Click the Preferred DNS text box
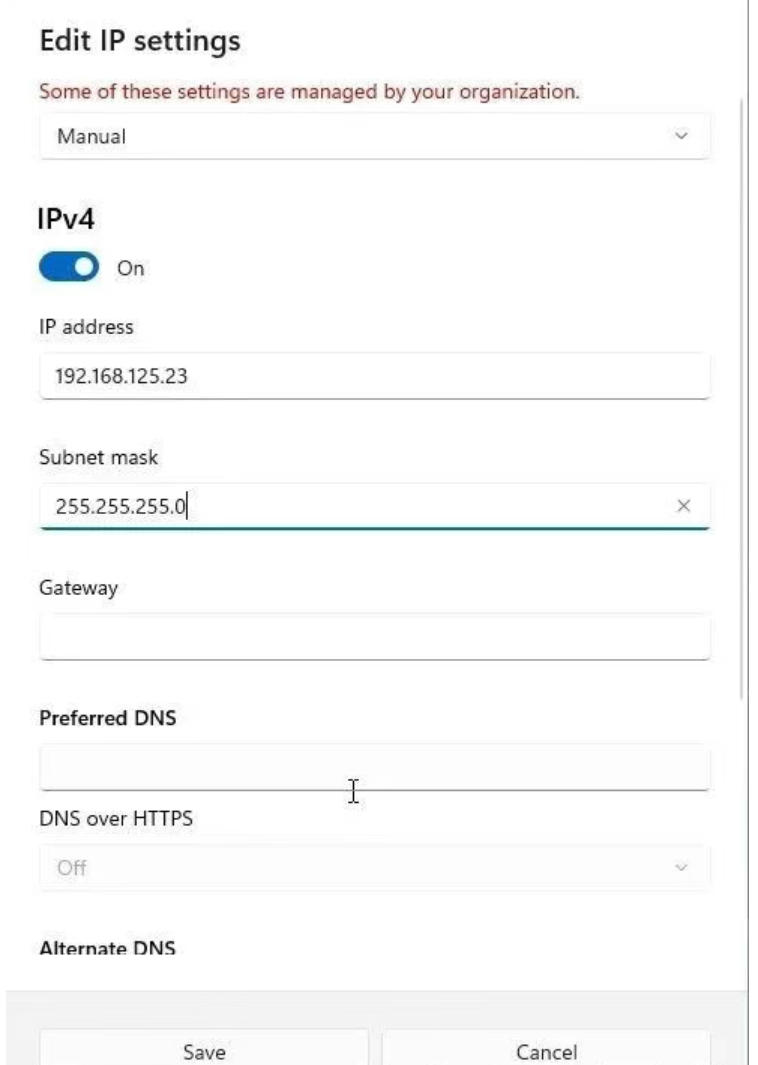Viewport: 758px width, 1065px height. (374, 767)
